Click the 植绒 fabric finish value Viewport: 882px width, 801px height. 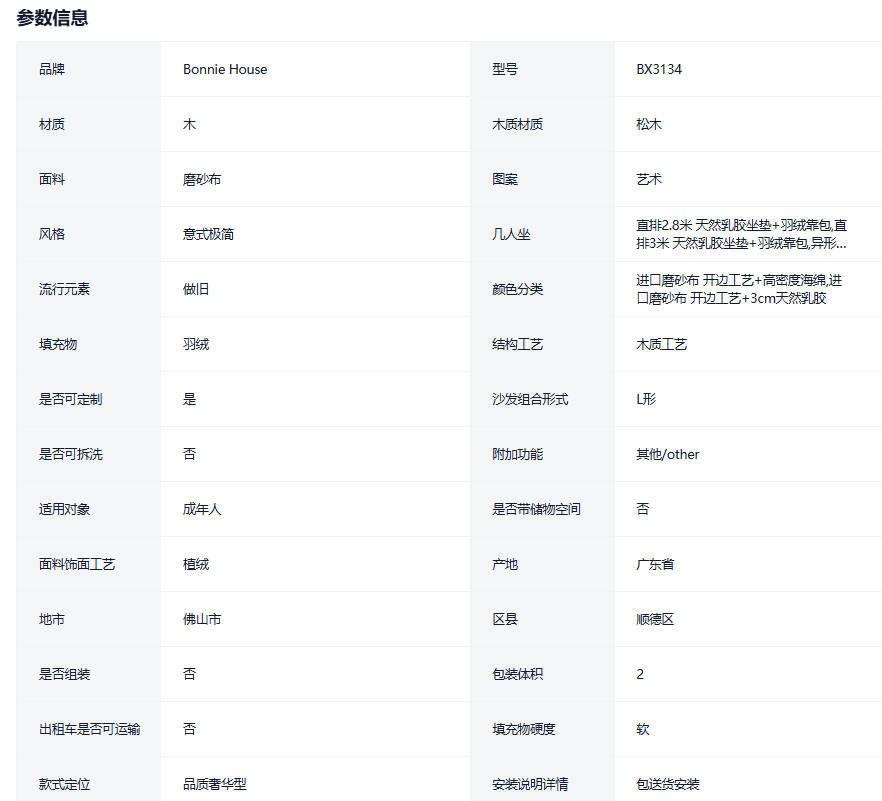196,564
